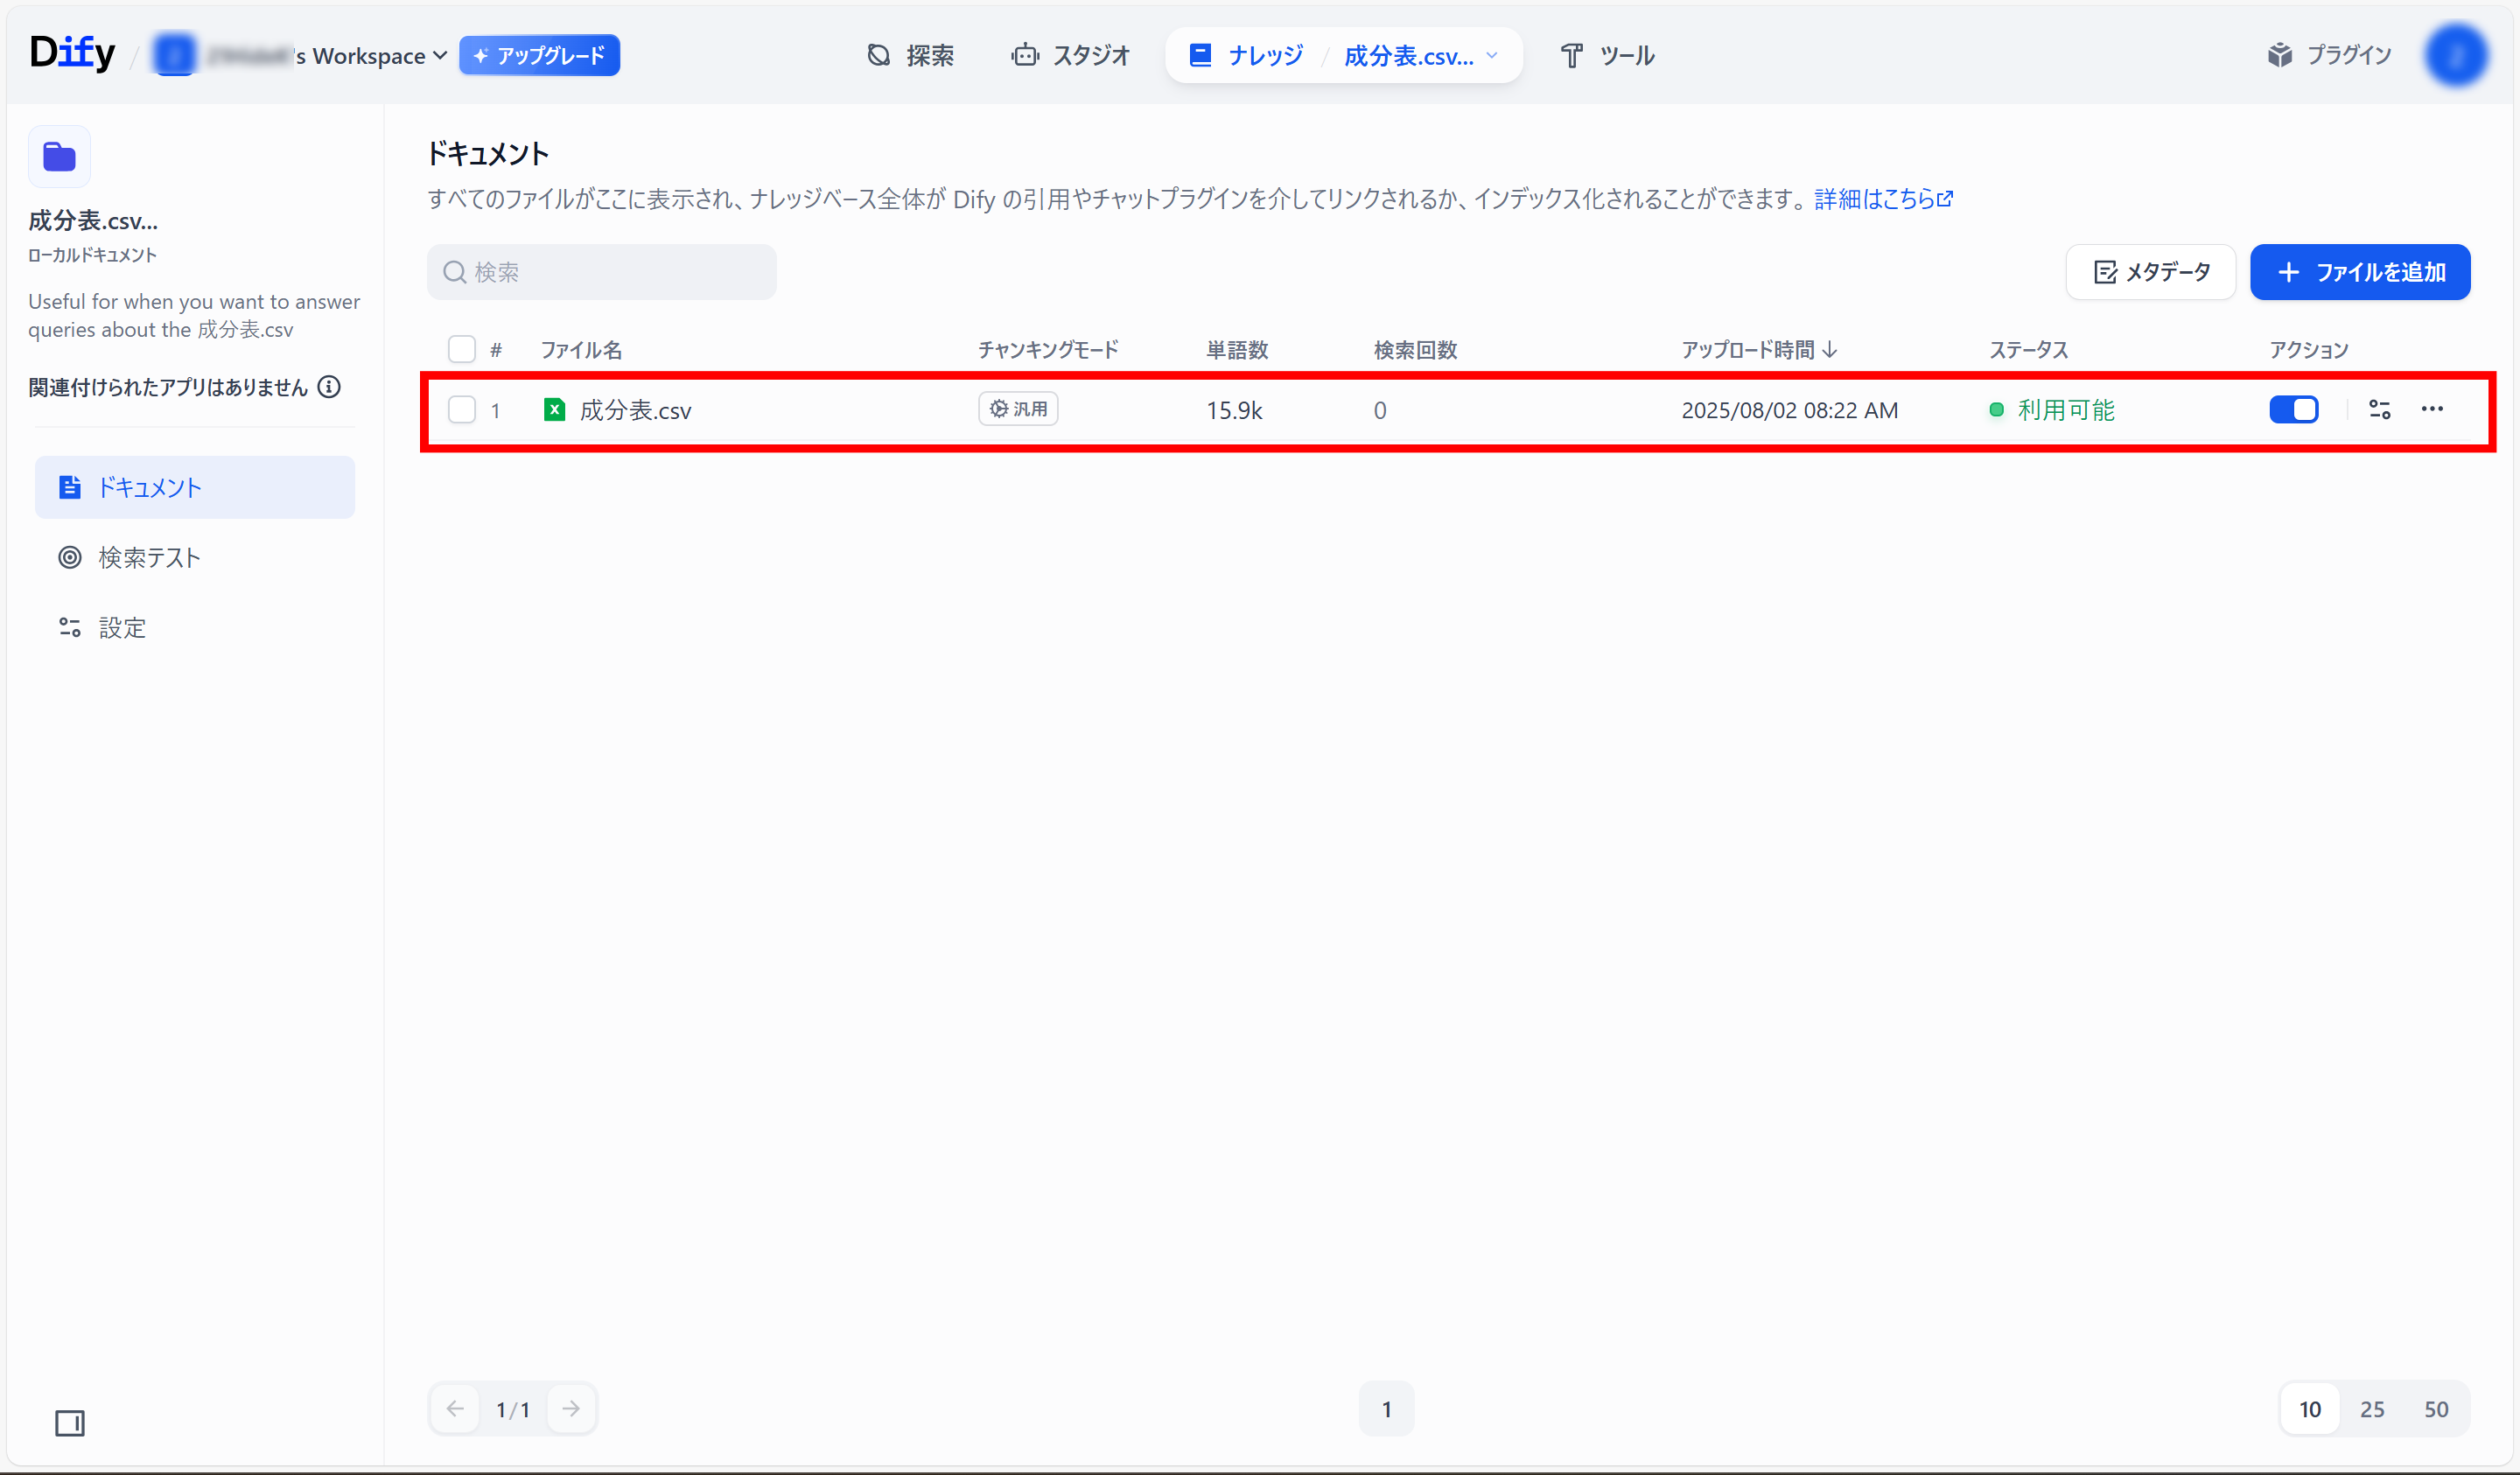The width and height of the screenshot is (2520, 1475).
Task: Check the 成分表.csv row checkbox
Action: [461, 410]
